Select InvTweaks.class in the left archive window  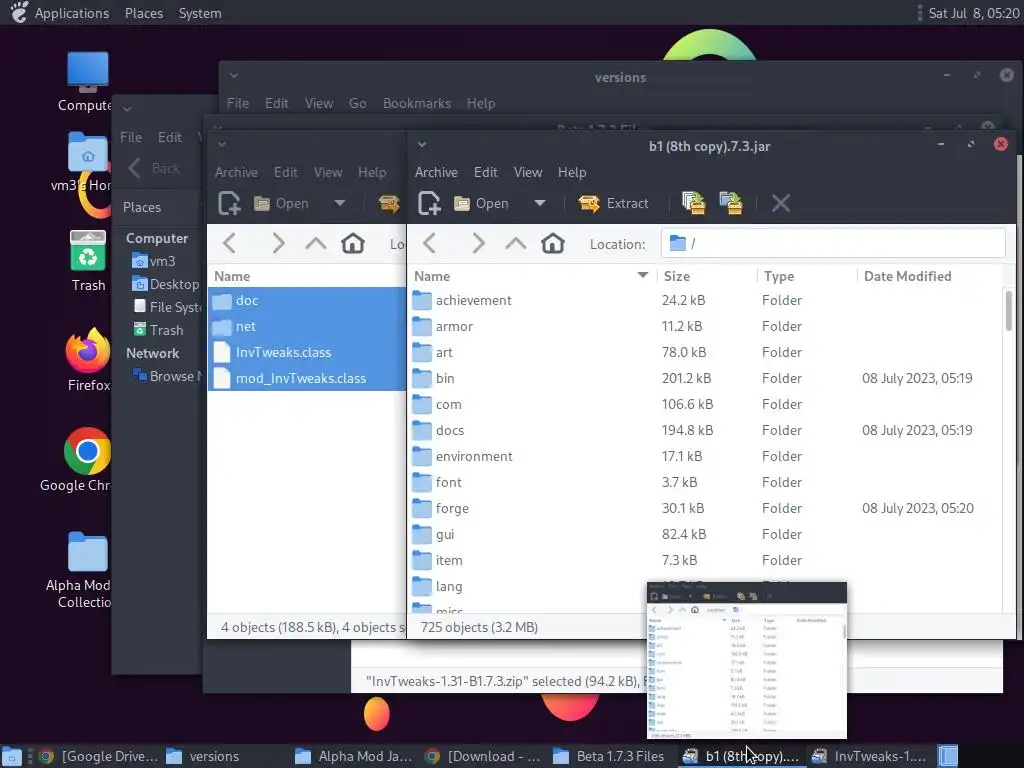point(283,353)
